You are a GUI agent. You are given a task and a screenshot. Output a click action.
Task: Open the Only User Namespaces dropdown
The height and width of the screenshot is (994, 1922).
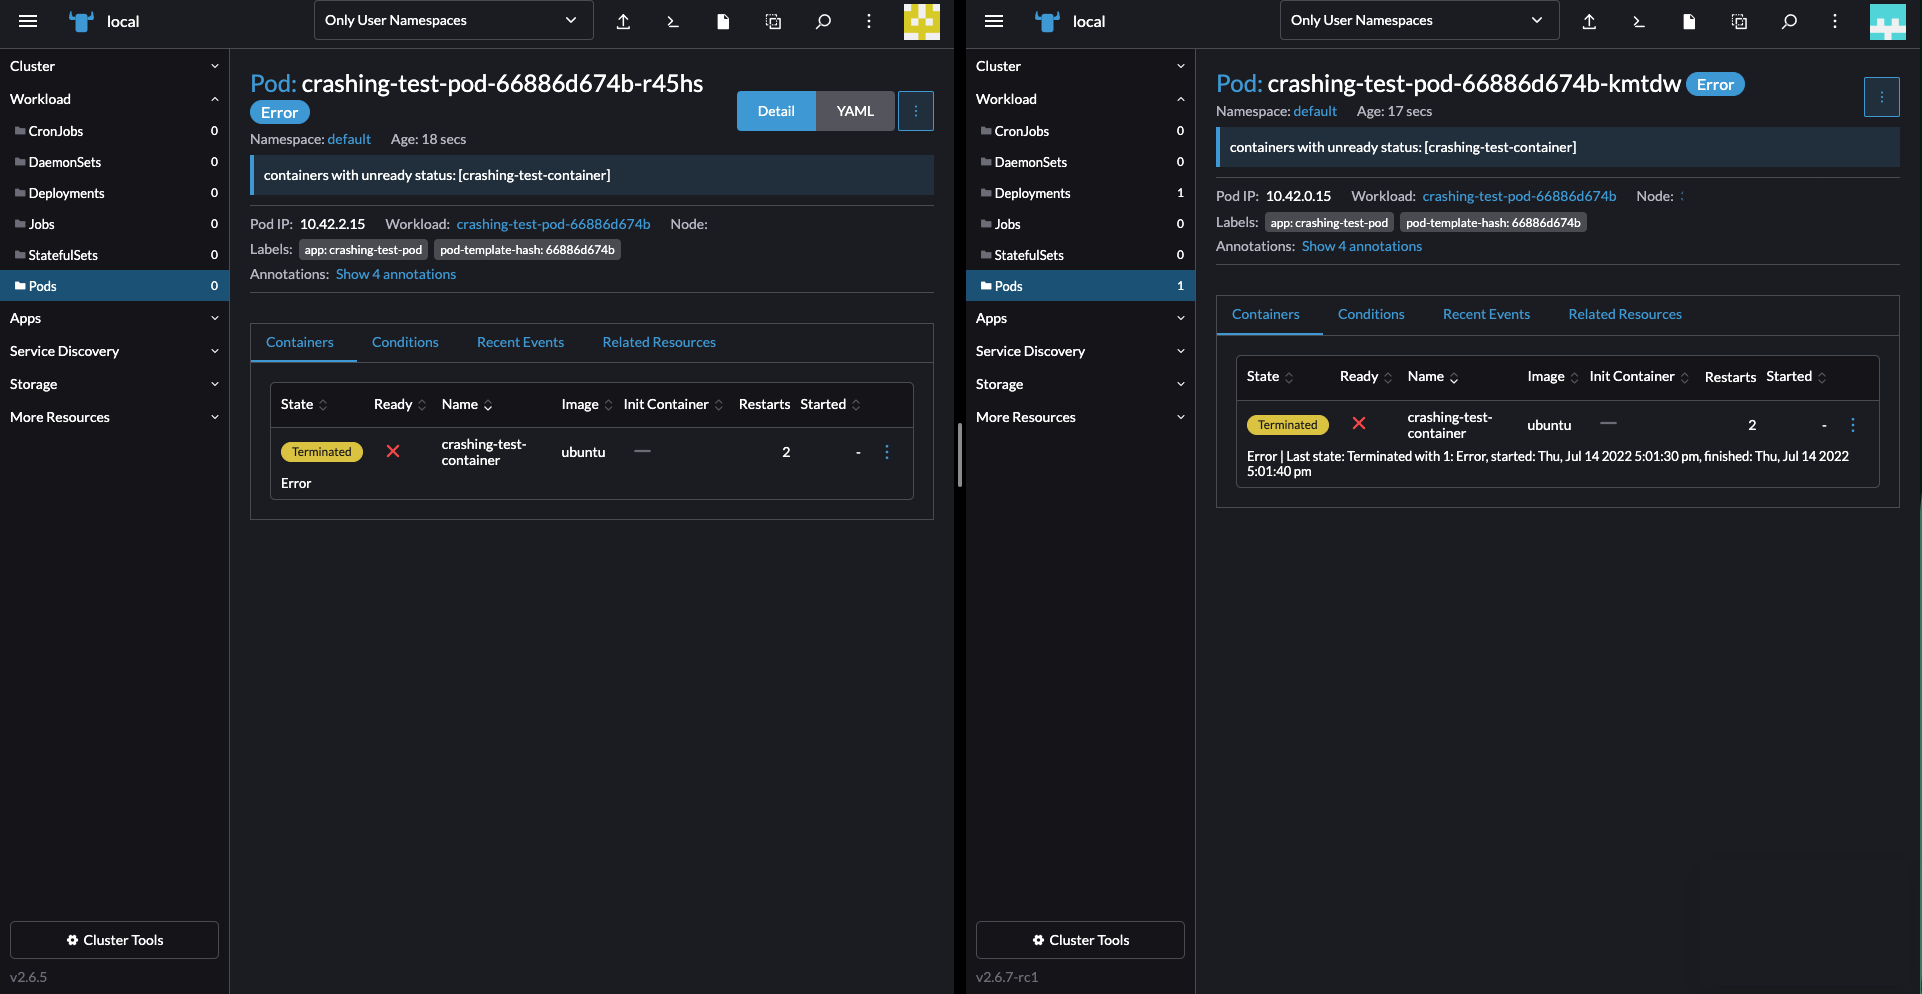point(452,20)
